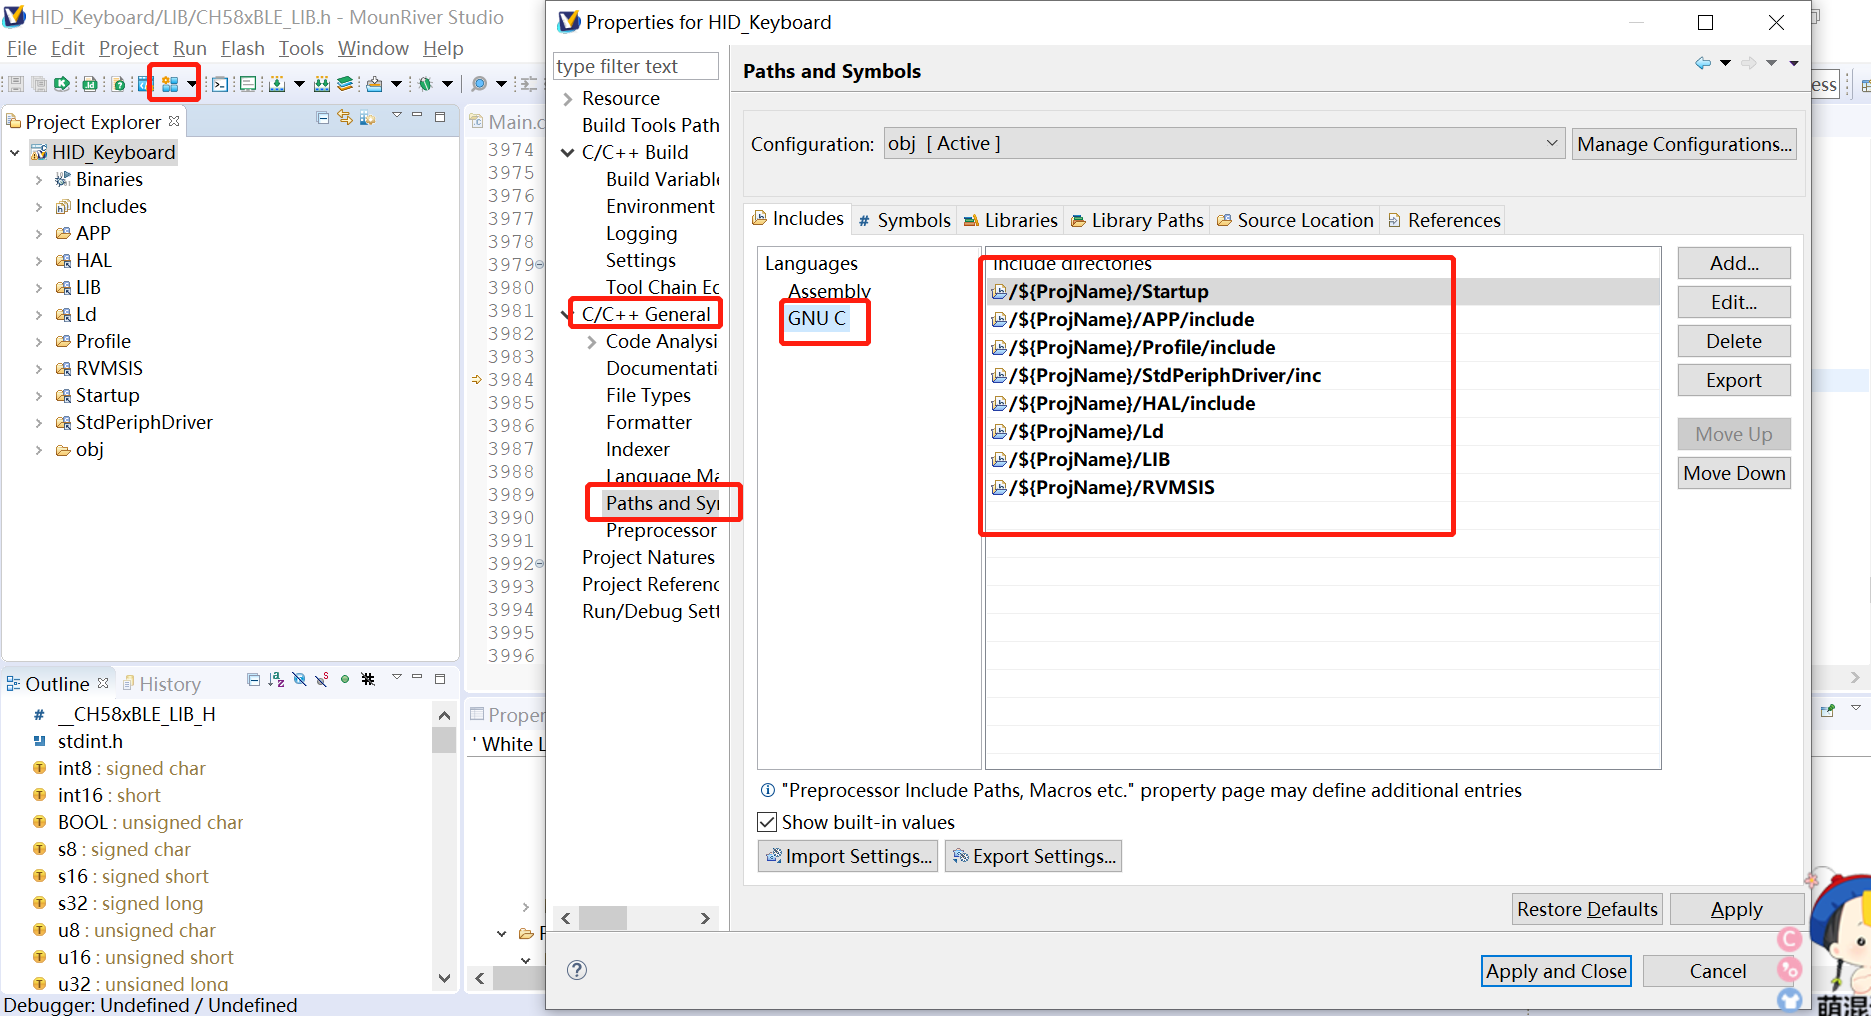Click the Add... button

[1733, 263]
